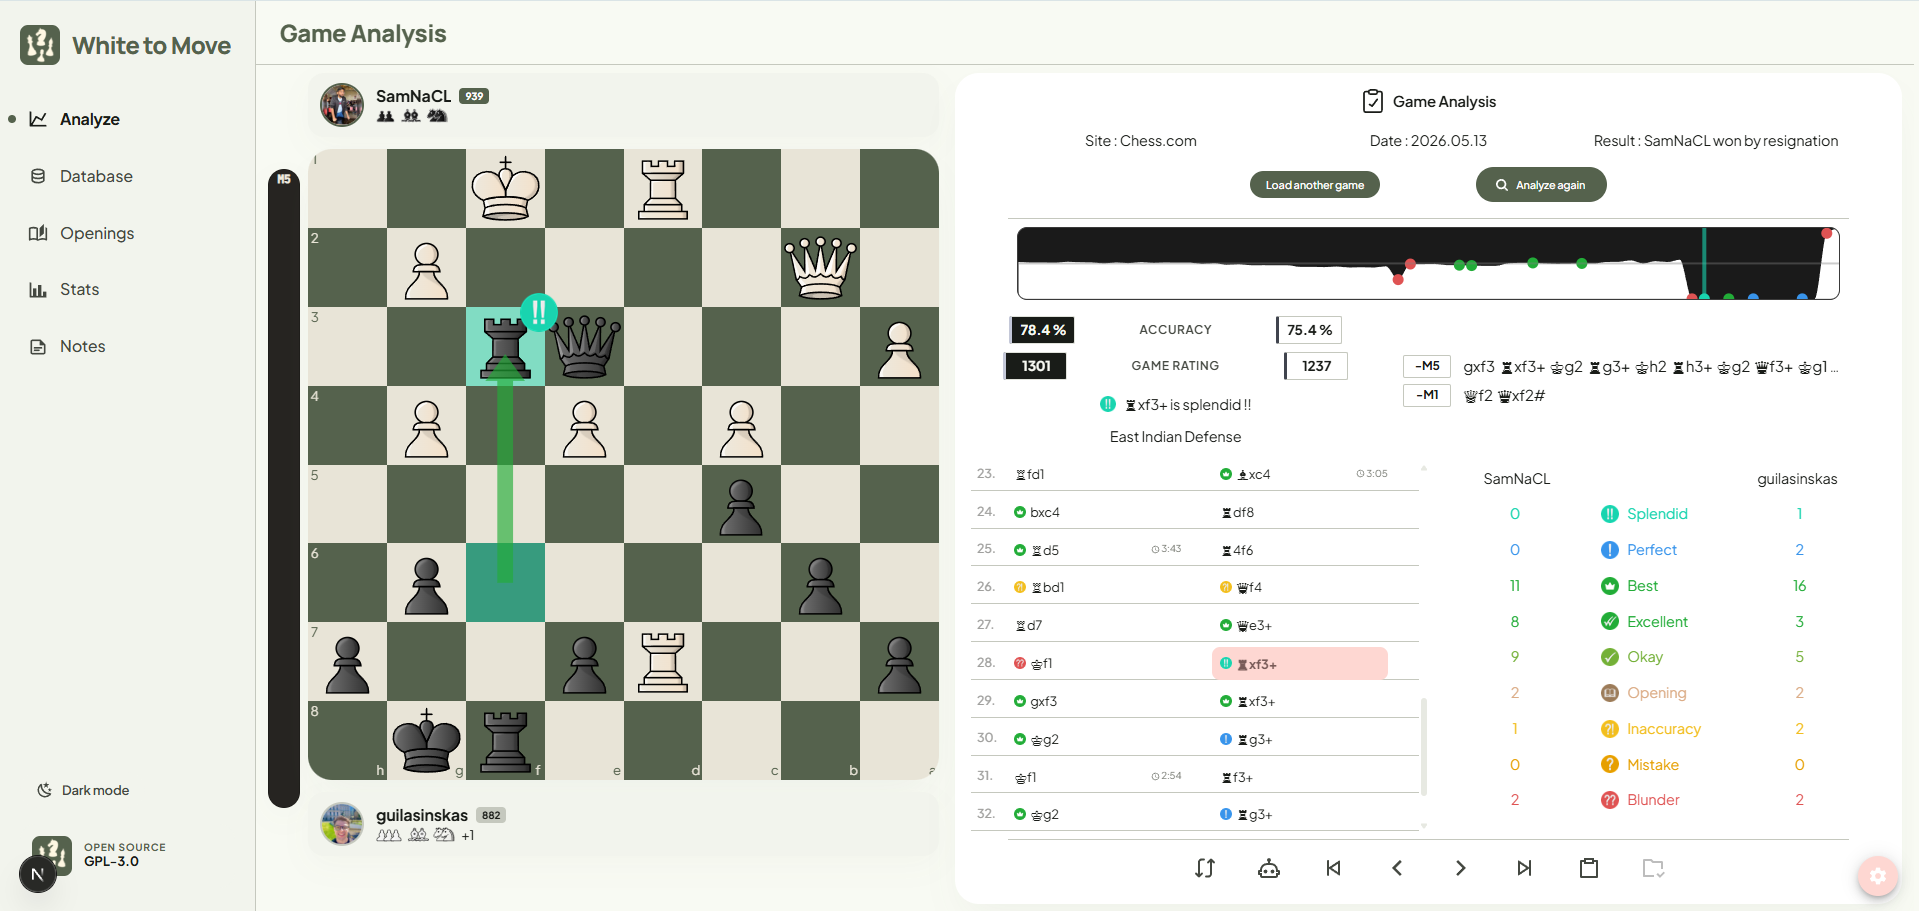Toggle Dark mode
1919x911 pixels.
point(83,790)
